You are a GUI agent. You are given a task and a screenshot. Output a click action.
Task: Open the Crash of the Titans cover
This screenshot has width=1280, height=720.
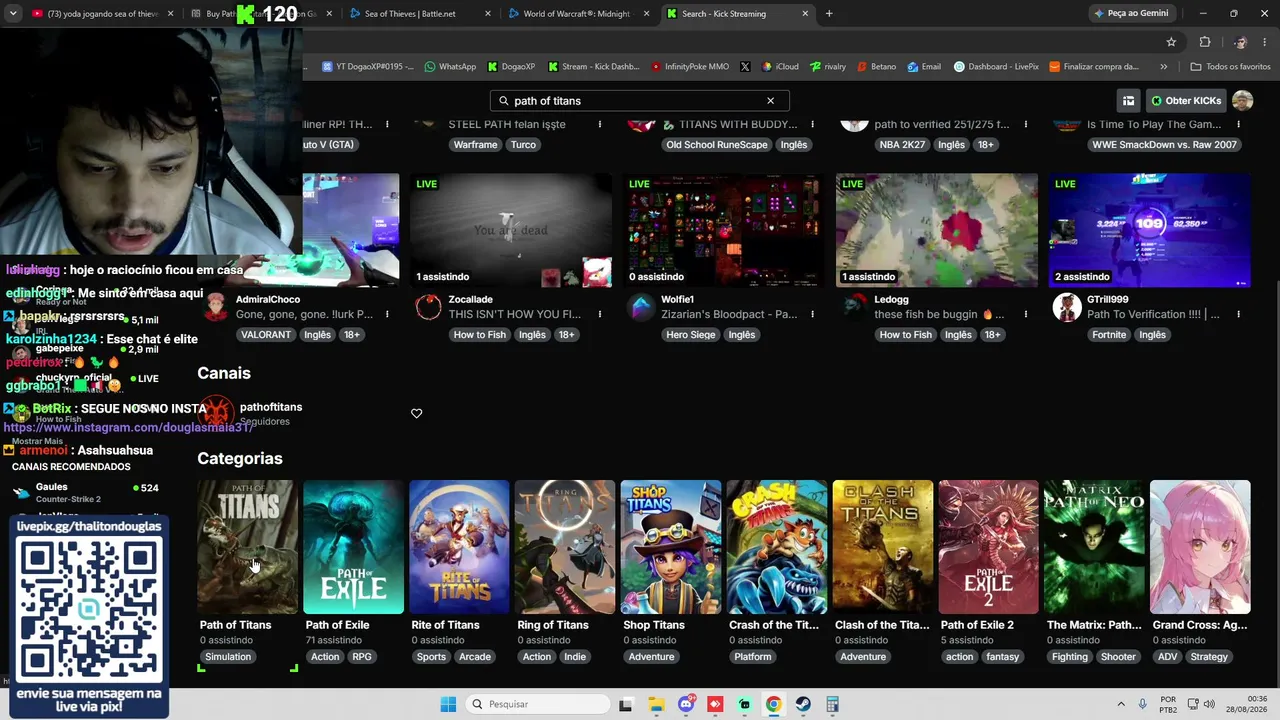[x=777, y=547]
